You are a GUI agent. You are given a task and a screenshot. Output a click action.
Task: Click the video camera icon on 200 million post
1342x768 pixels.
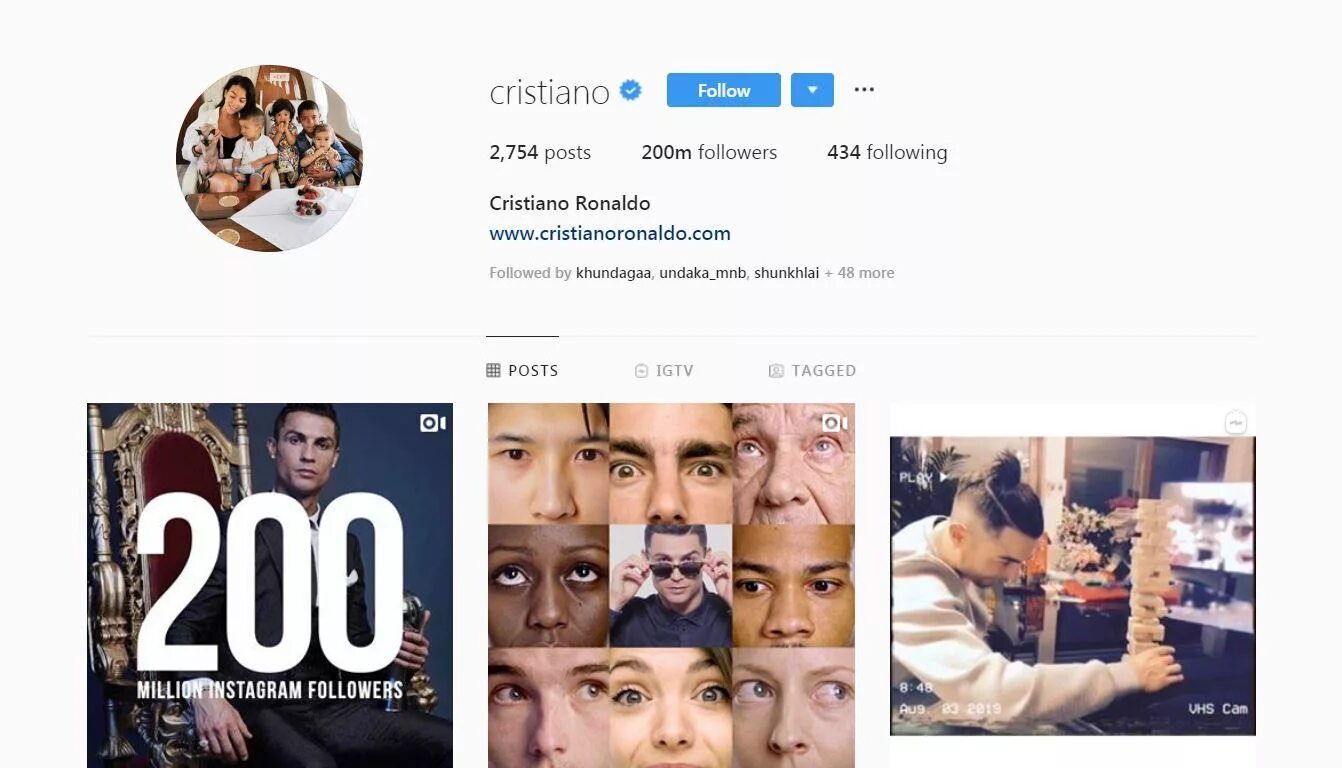tap(432, 423)
